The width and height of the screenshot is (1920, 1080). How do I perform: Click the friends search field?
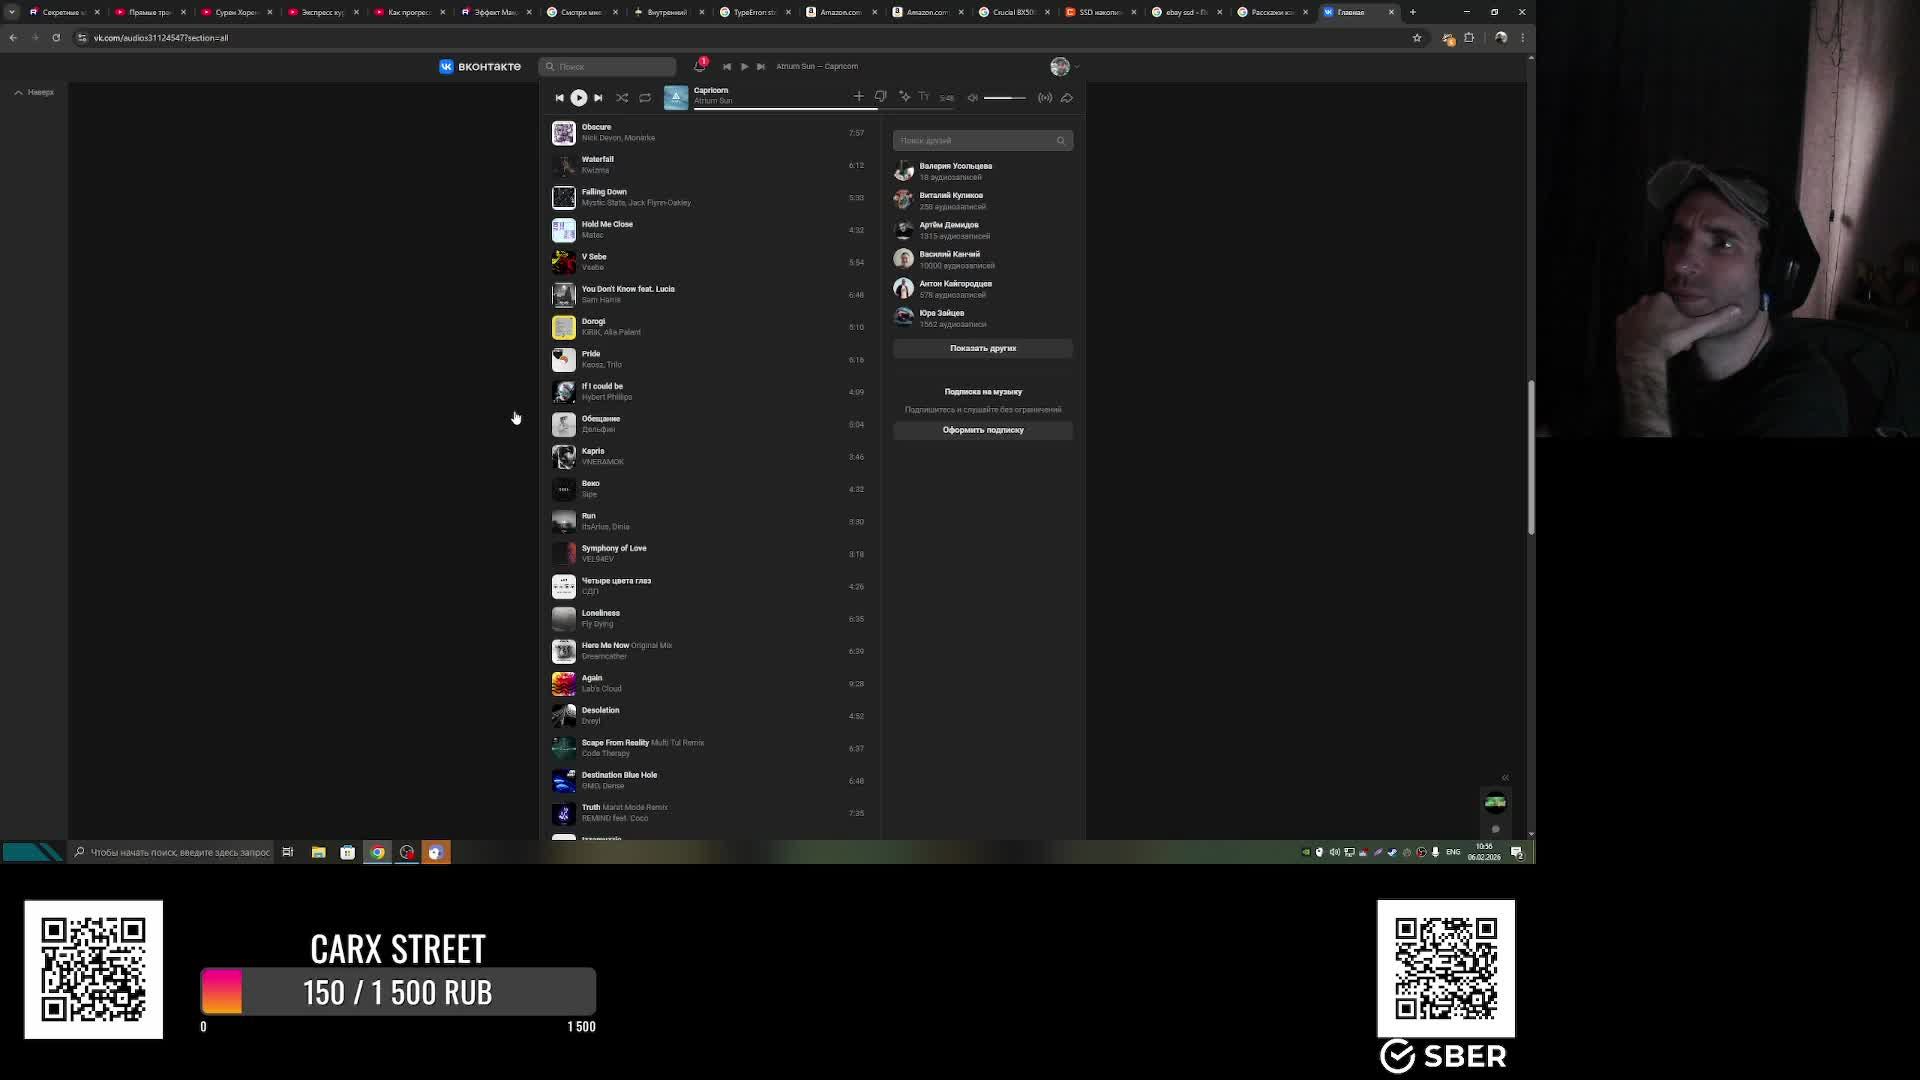[975, 141]
